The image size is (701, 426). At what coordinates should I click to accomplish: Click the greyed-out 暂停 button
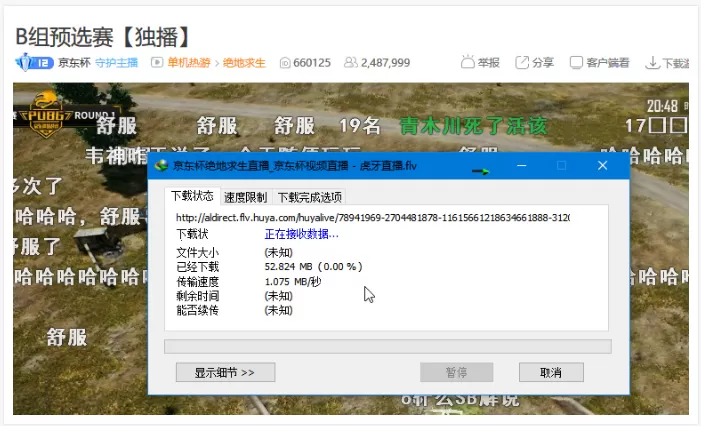point(456,372)
